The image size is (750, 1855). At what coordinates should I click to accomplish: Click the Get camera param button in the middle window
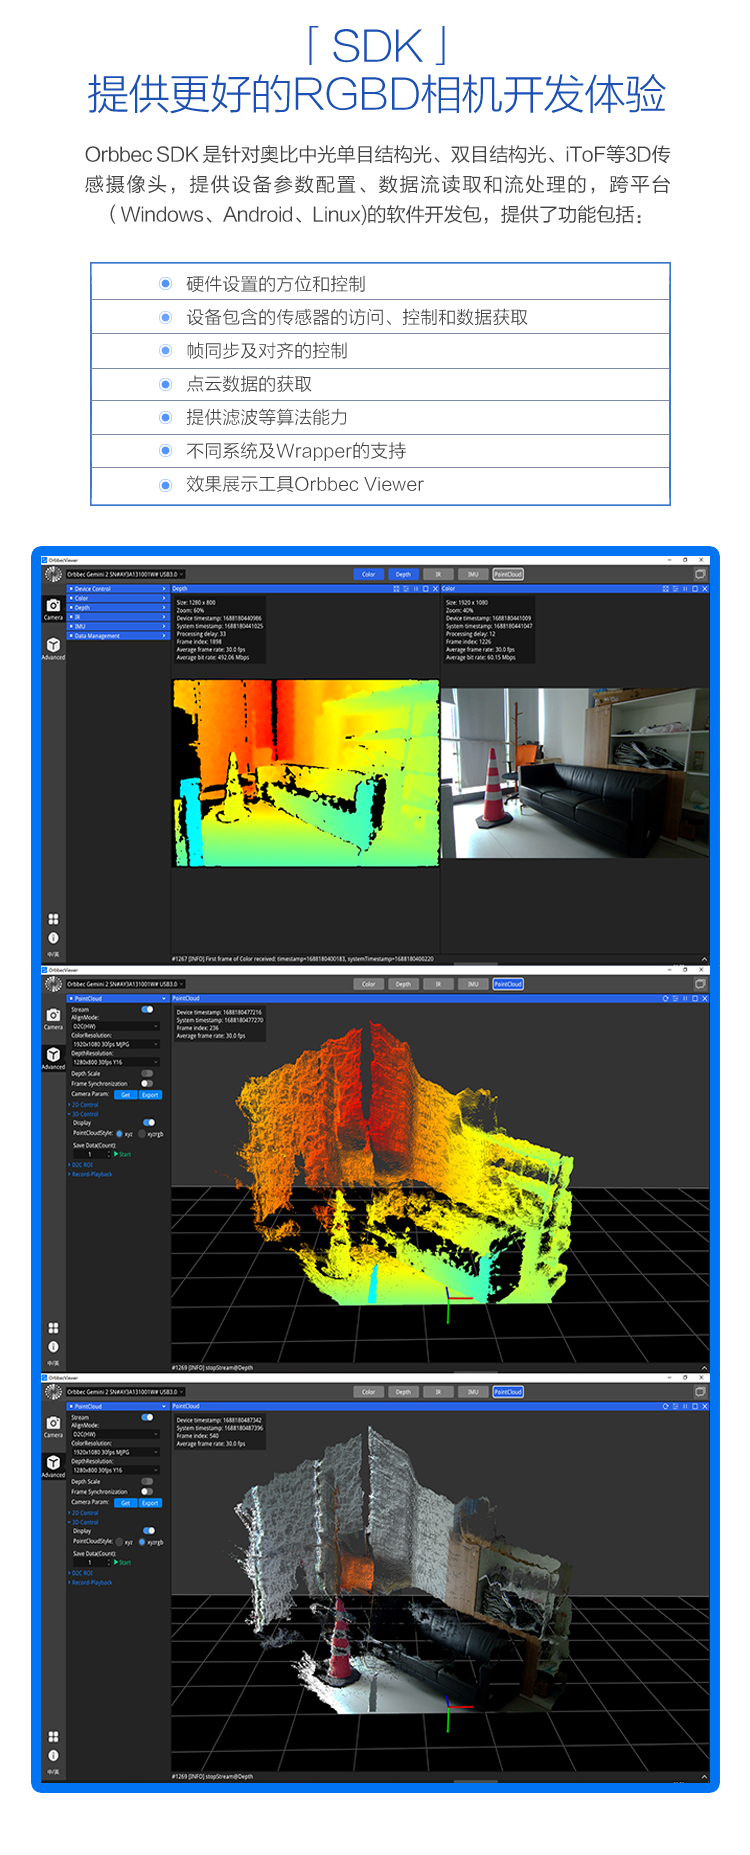(x=125, y=1095)
